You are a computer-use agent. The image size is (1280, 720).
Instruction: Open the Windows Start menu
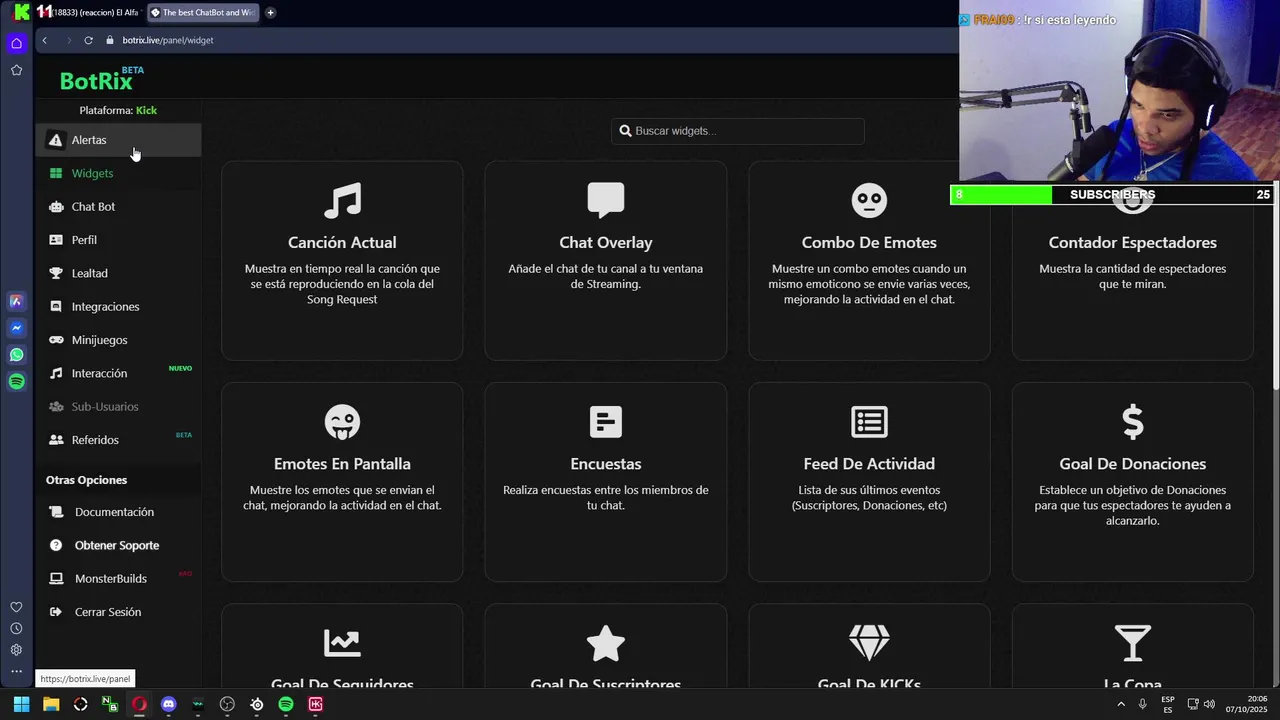(x=21, y=704)
